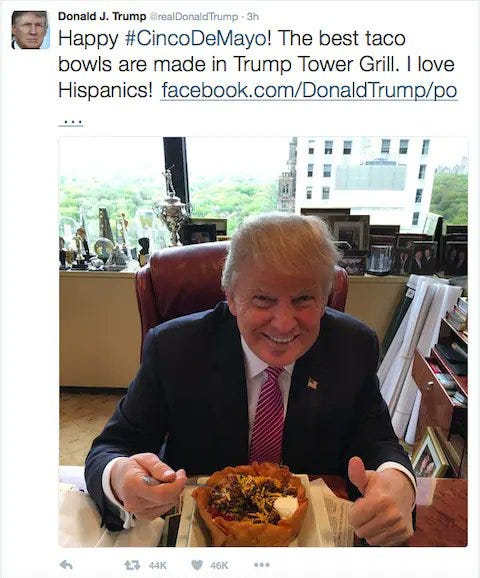Open the 3h timestamp permalink
The height and width of the screenshot is (578, 480).
(x=253, y=17)
